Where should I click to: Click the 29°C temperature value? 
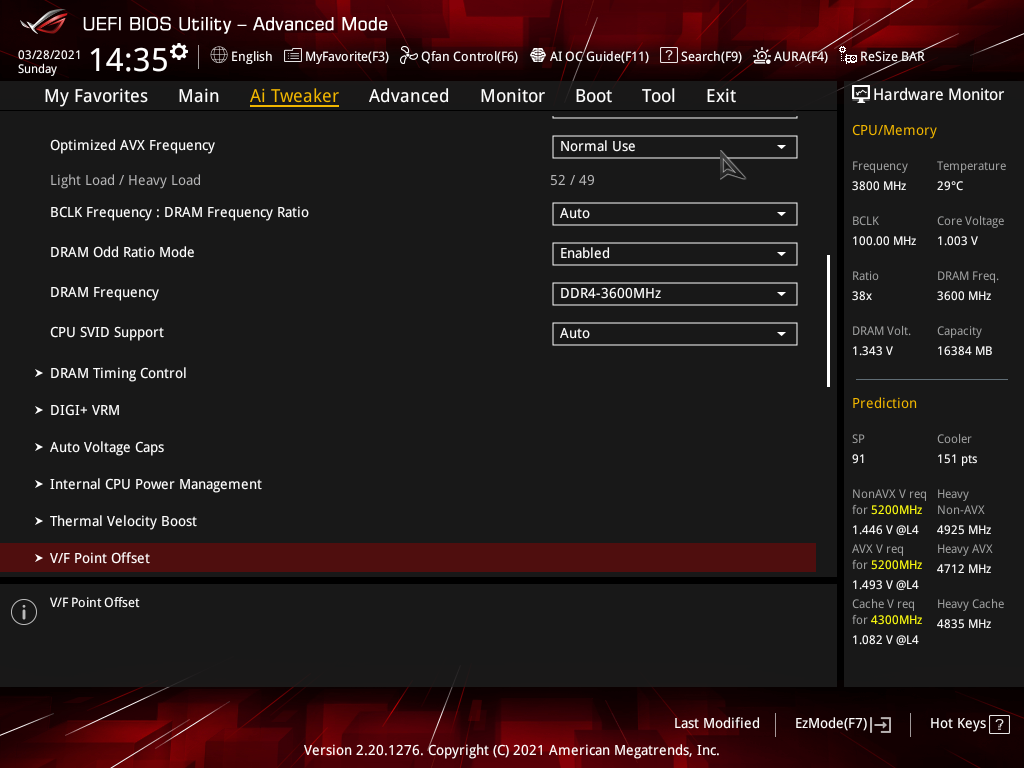point(950,186)
